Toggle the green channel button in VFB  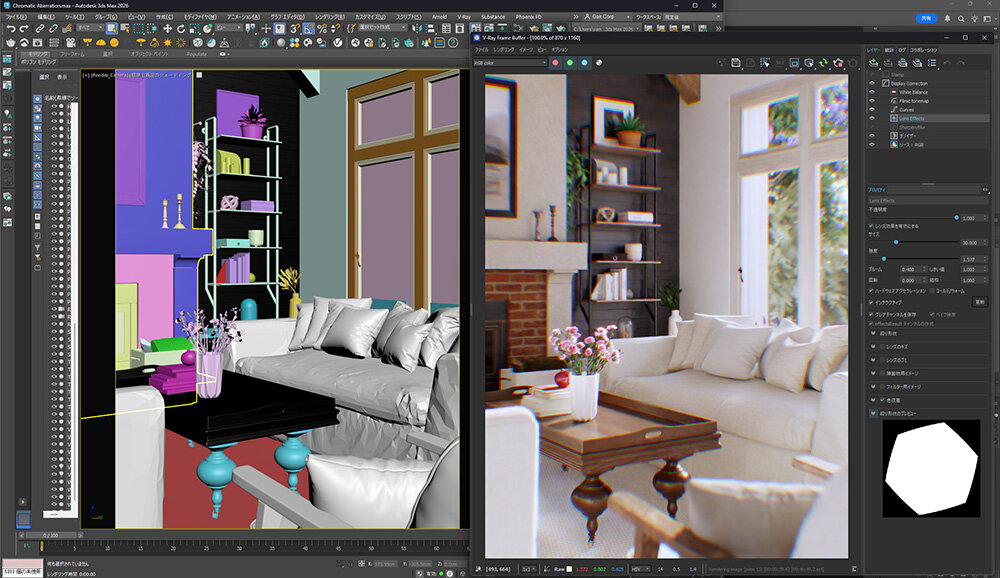[x=569, y=63]
